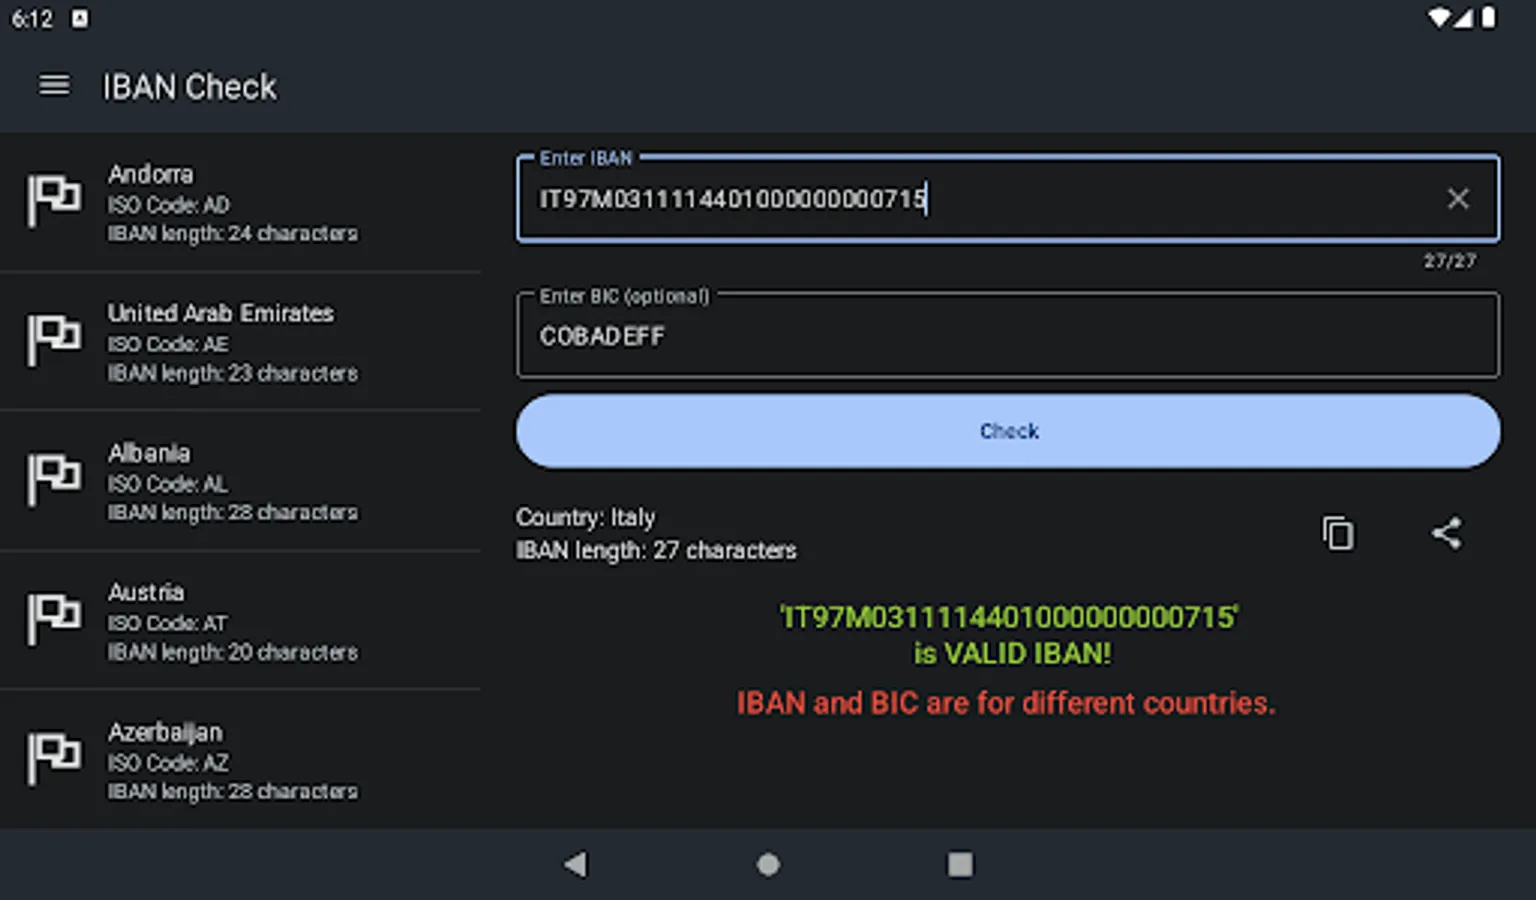1536x900 pixels.
Task: Tap the Albania flag icon
Action: pyautogui.click(x=54, y=480)
